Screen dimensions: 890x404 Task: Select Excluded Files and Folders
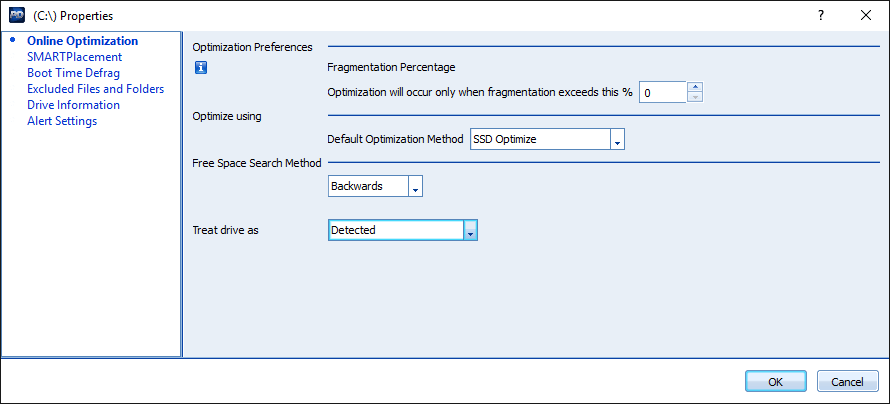coord(95,89)
